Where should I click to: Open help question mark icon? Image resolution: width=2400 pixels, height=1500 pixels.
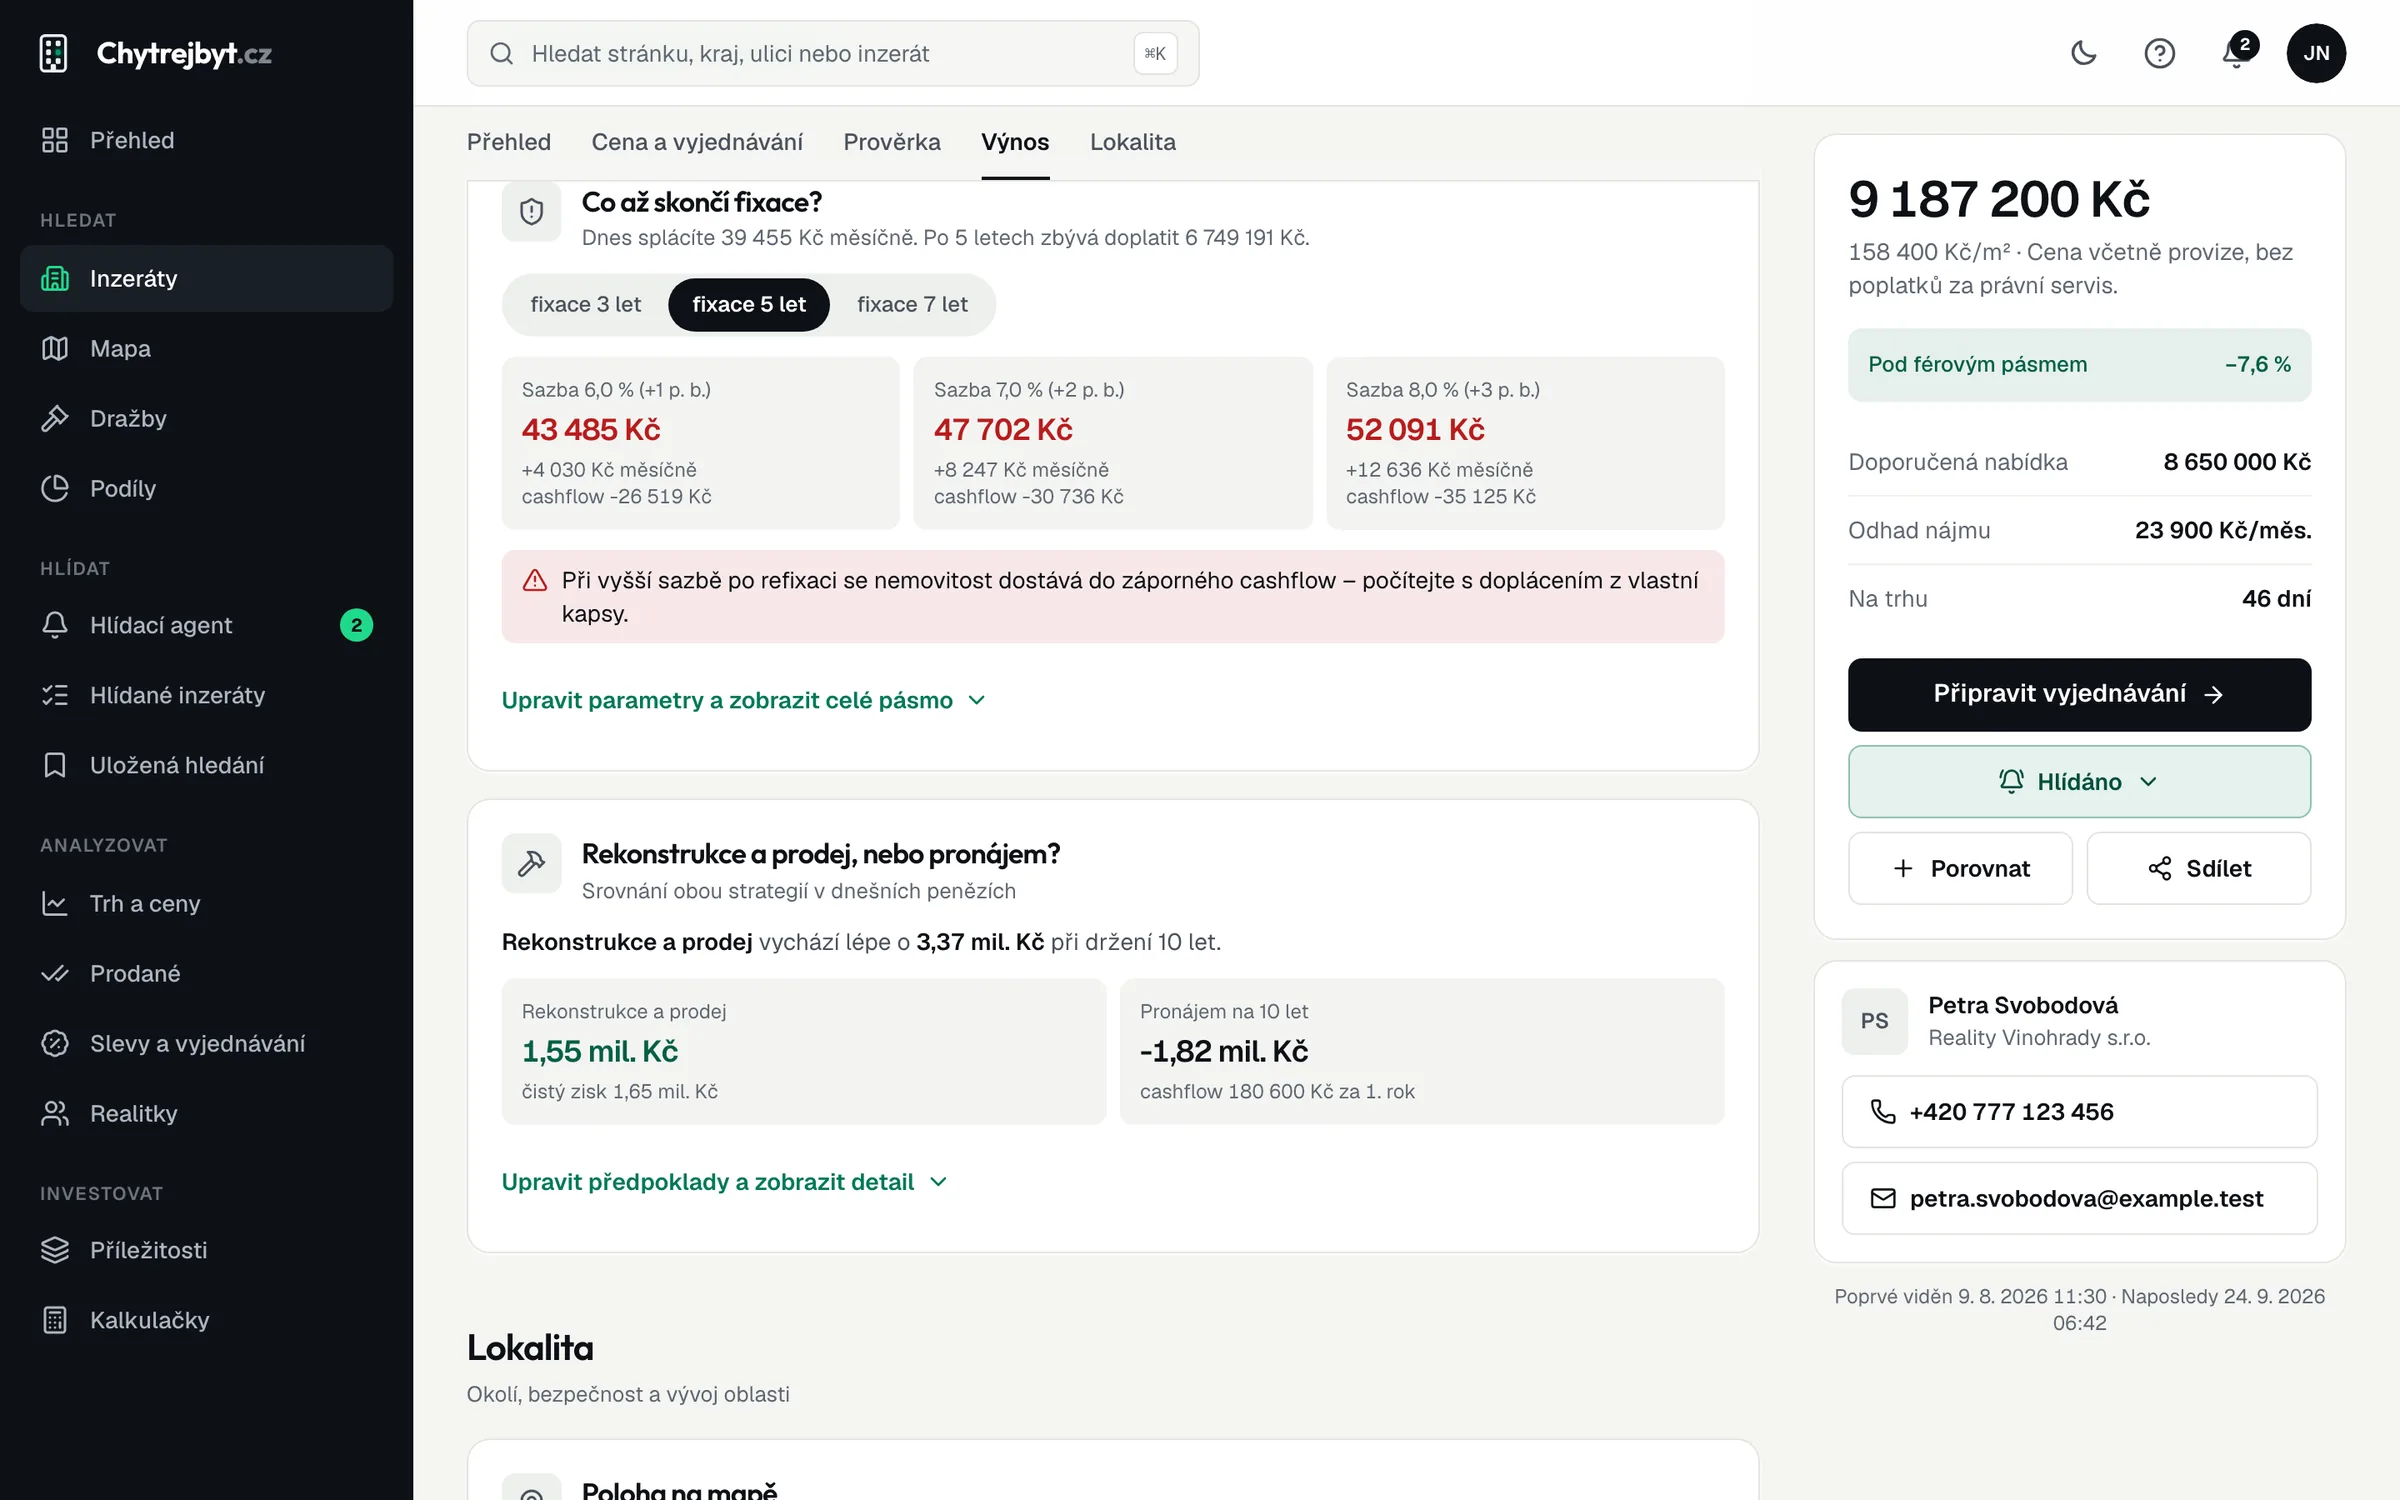point(2160,53)
